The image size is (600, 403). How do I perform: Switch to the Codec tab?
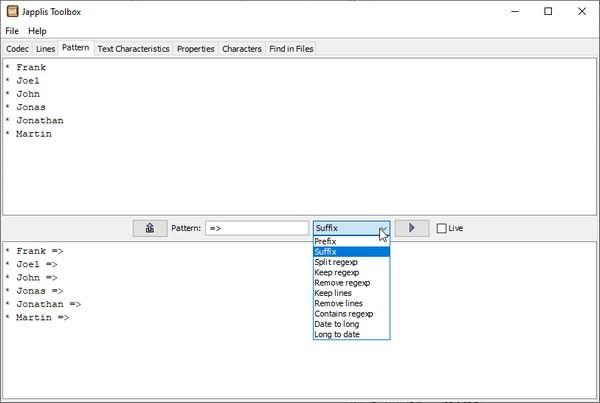pyautogui.click(x=17, y=49)
